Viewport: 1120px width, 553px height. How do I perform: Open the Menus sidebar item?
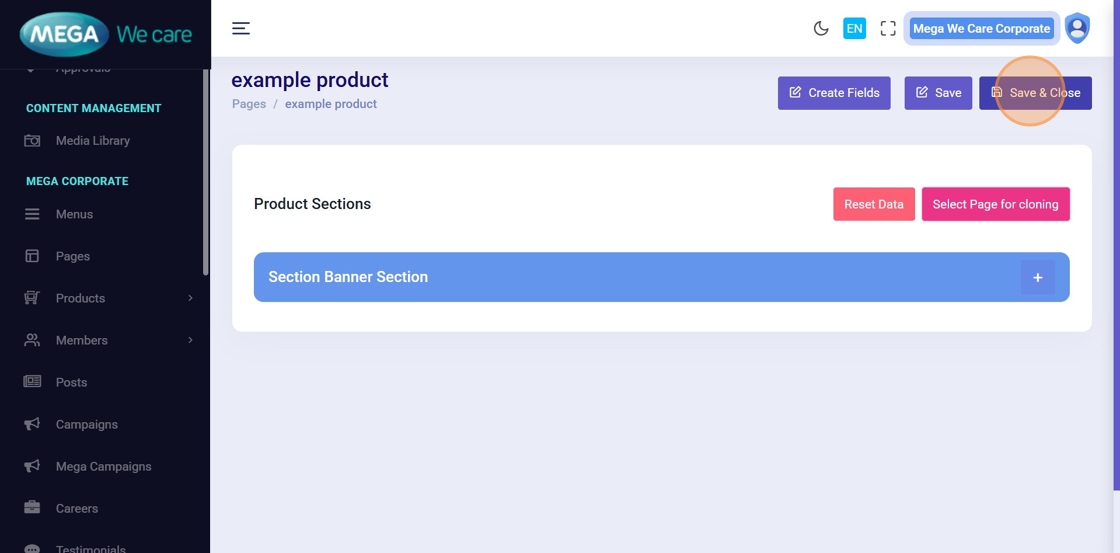pos(74,214)
